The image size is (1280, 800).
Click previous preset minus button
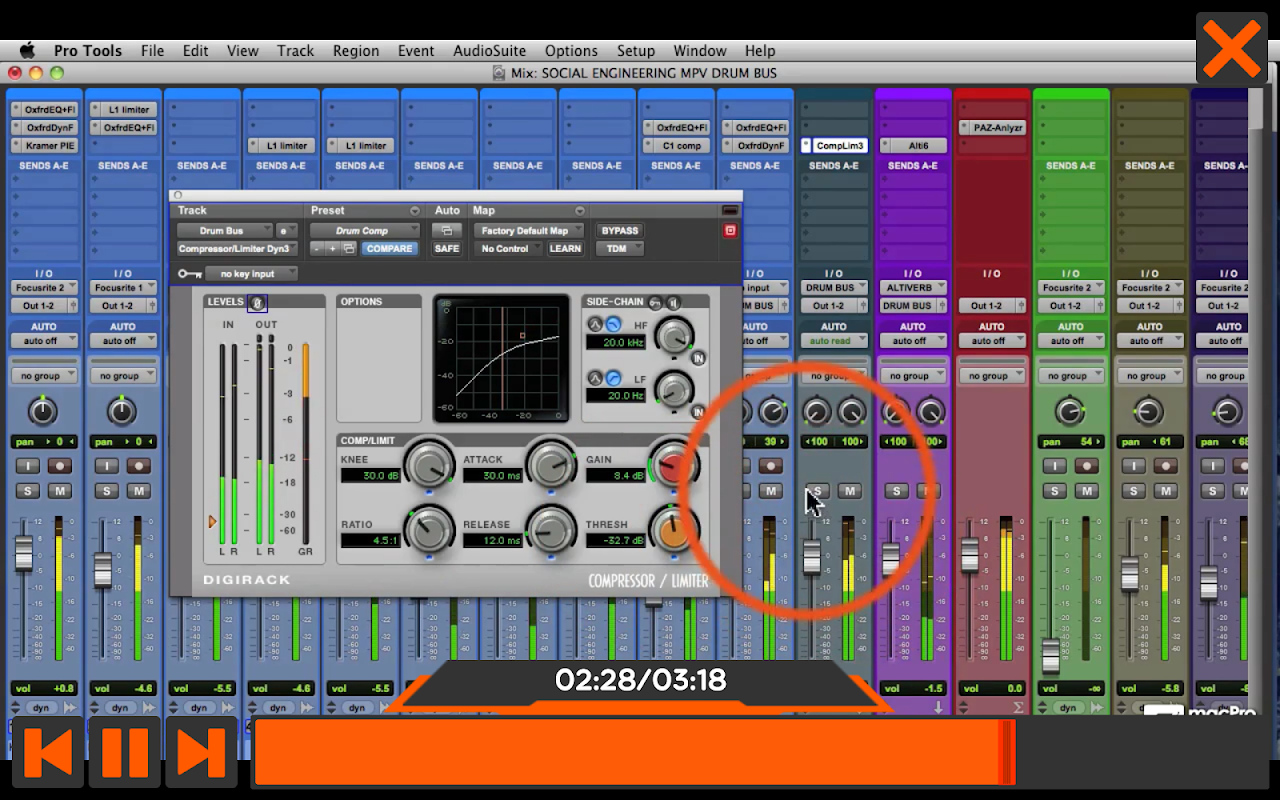pyautogui.click(x=315, y=248)
